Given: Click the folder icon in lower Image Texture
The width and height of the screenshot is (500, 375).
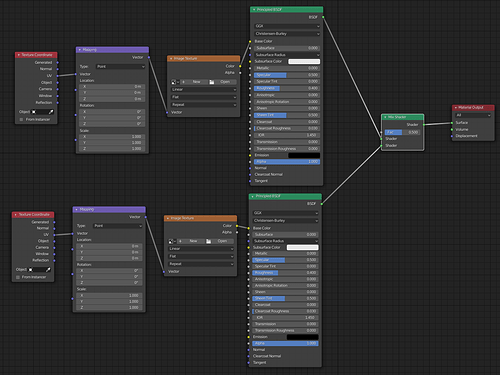Looking at the screenshot, I should click(209, 241).
